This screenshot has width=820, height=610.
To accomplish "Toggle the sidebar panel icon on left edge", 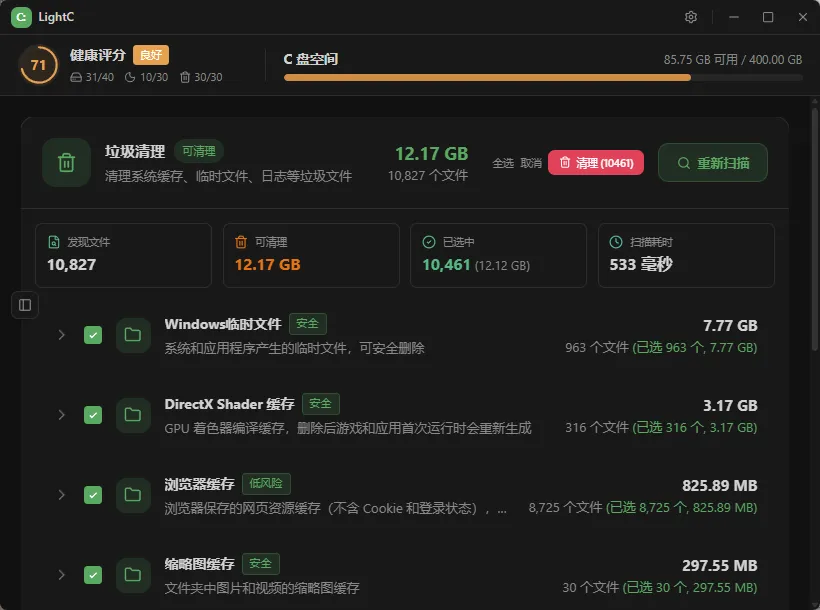I will 25,305.
